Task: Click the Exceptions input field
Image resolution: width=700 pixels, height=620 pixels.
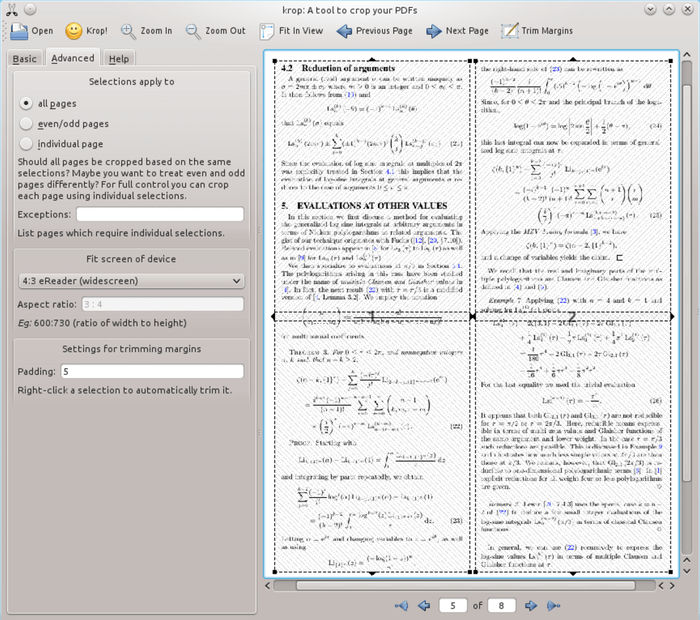Action: (159, 214)
